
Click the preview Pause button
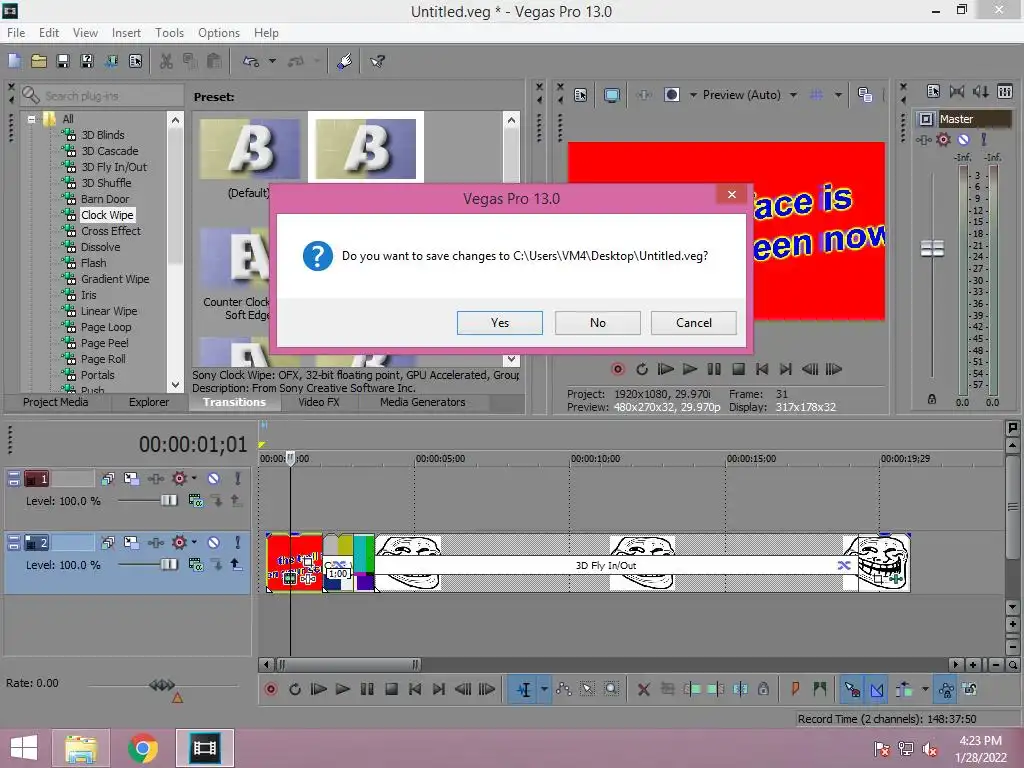(714, 369)
